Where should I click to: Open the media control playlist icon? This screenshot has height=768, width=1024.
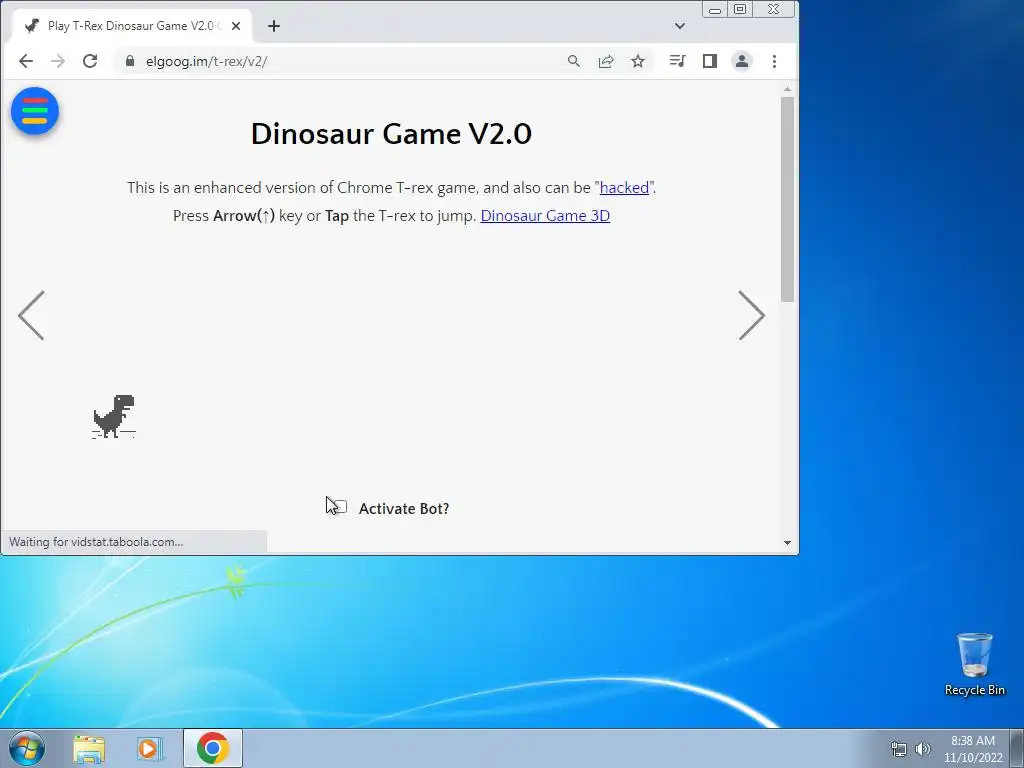[677, 61]
